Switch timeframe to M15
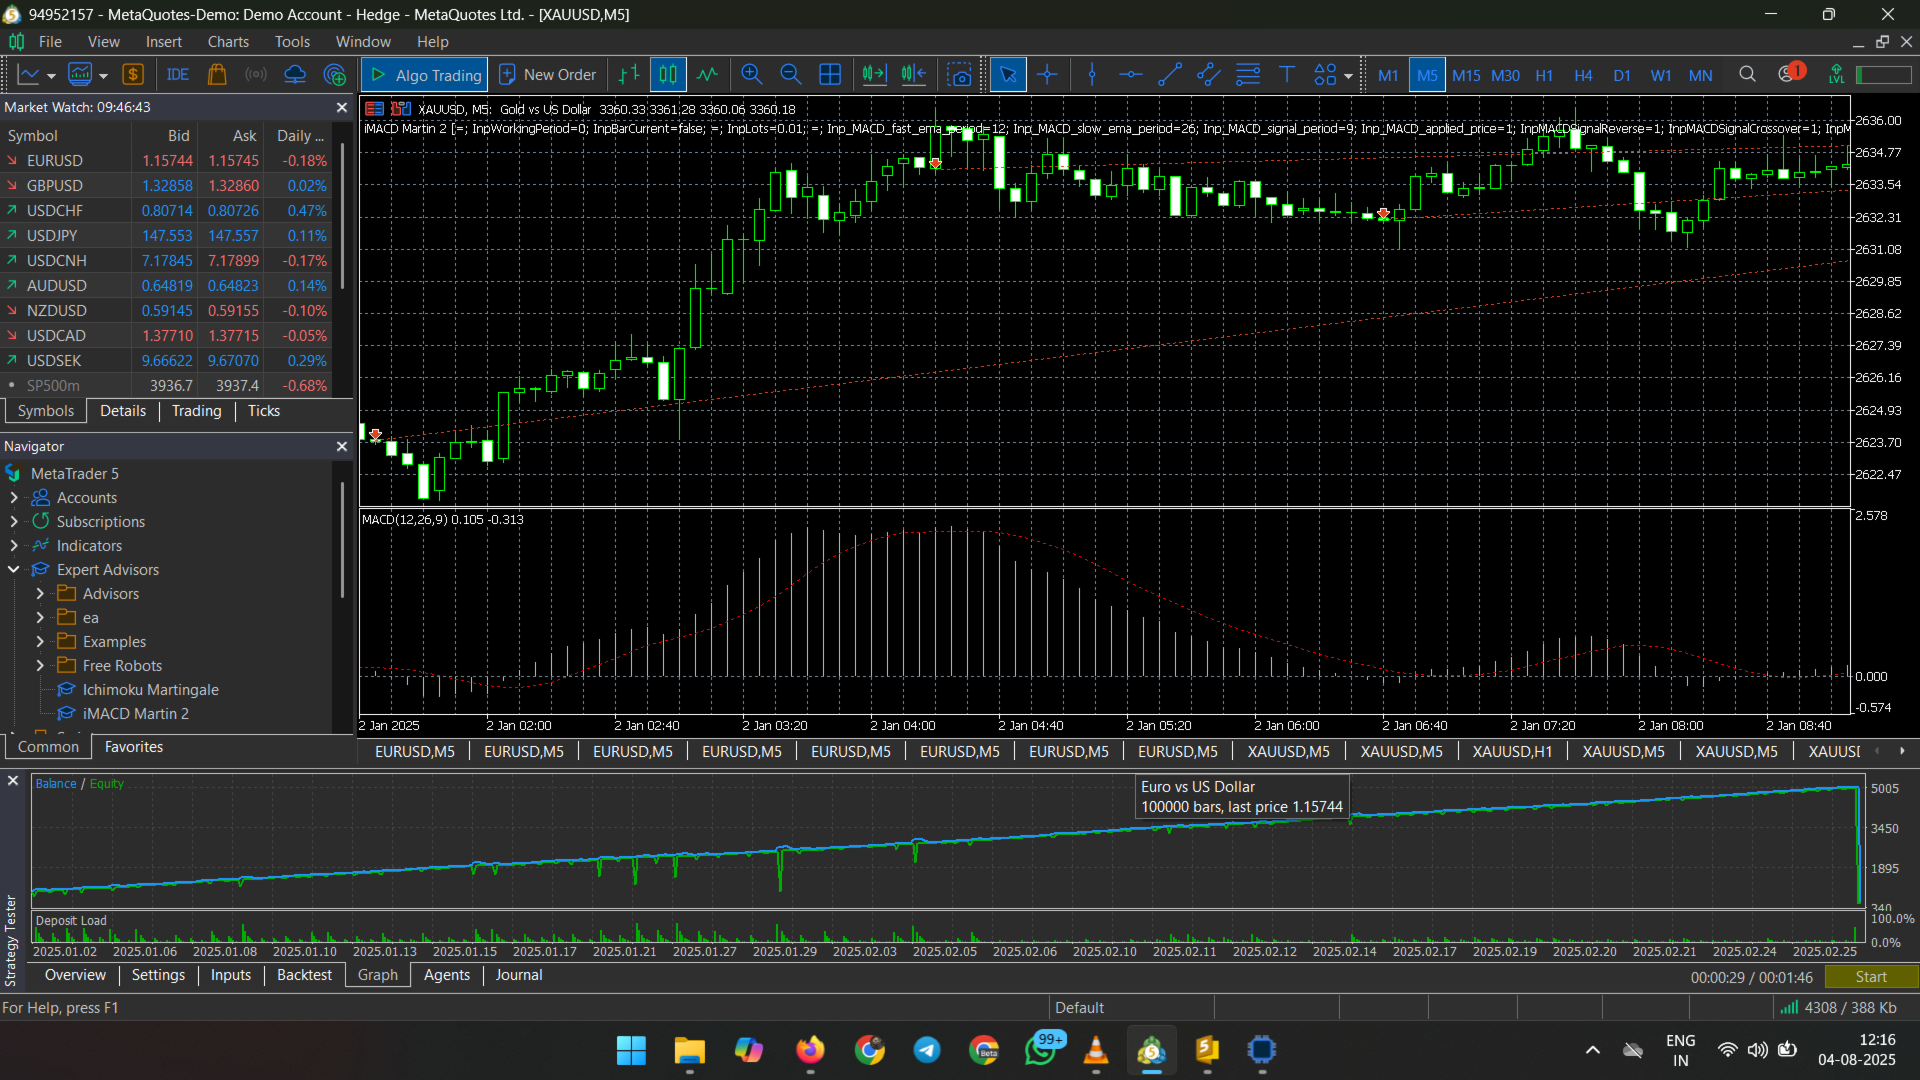 1466,76
